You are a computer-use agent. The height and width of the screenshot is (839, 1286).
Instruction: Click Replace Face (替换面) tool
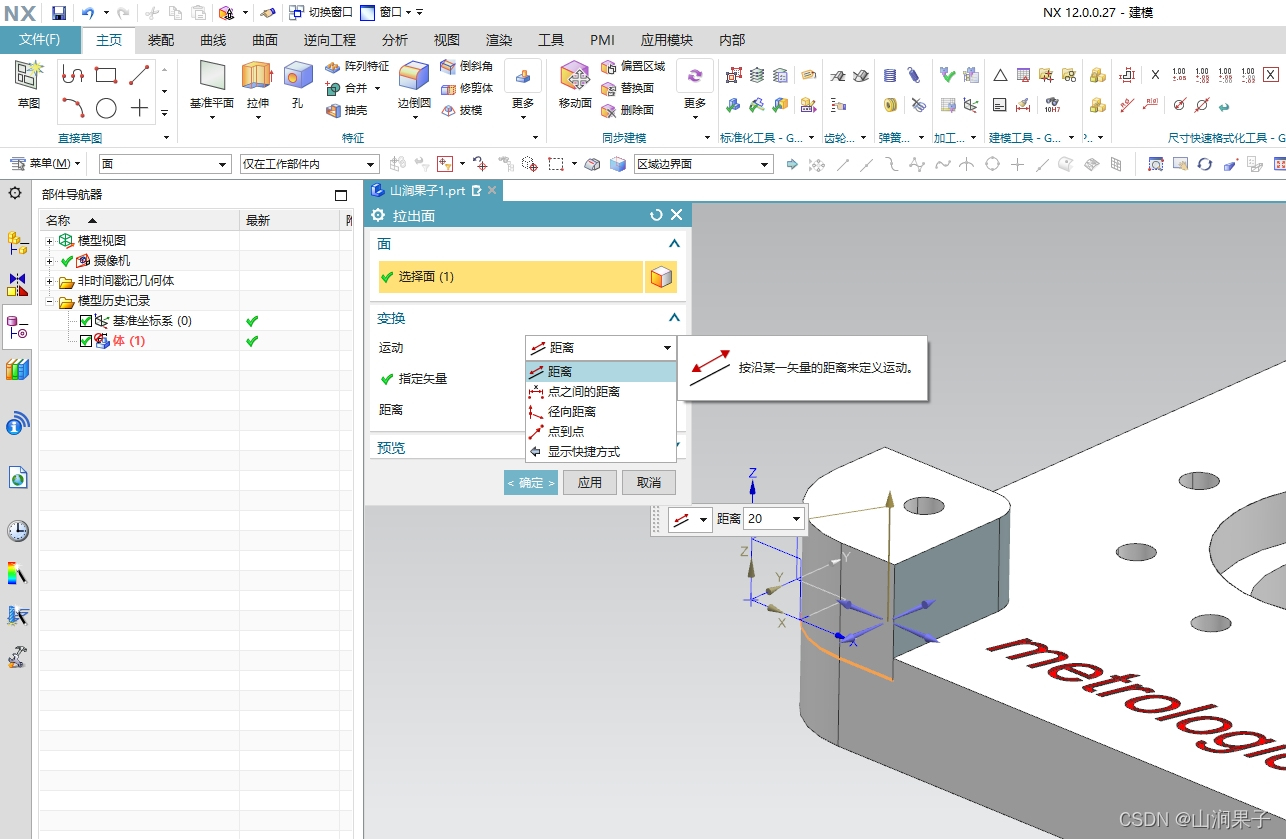point(627,88)
